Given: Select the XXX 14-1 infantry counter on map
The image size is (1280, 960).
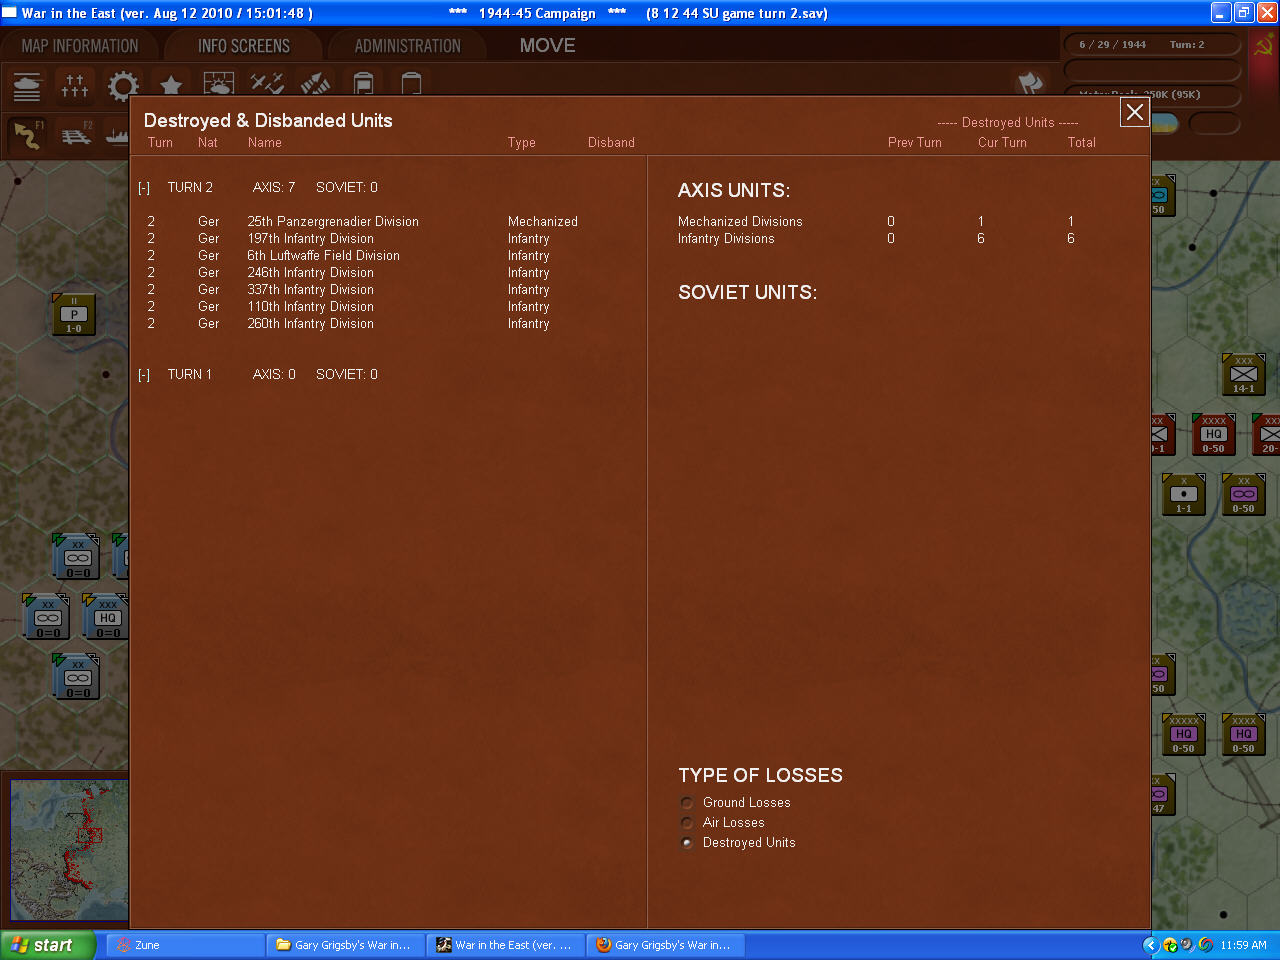Looking at the screenshot, I should [1244, 374].
